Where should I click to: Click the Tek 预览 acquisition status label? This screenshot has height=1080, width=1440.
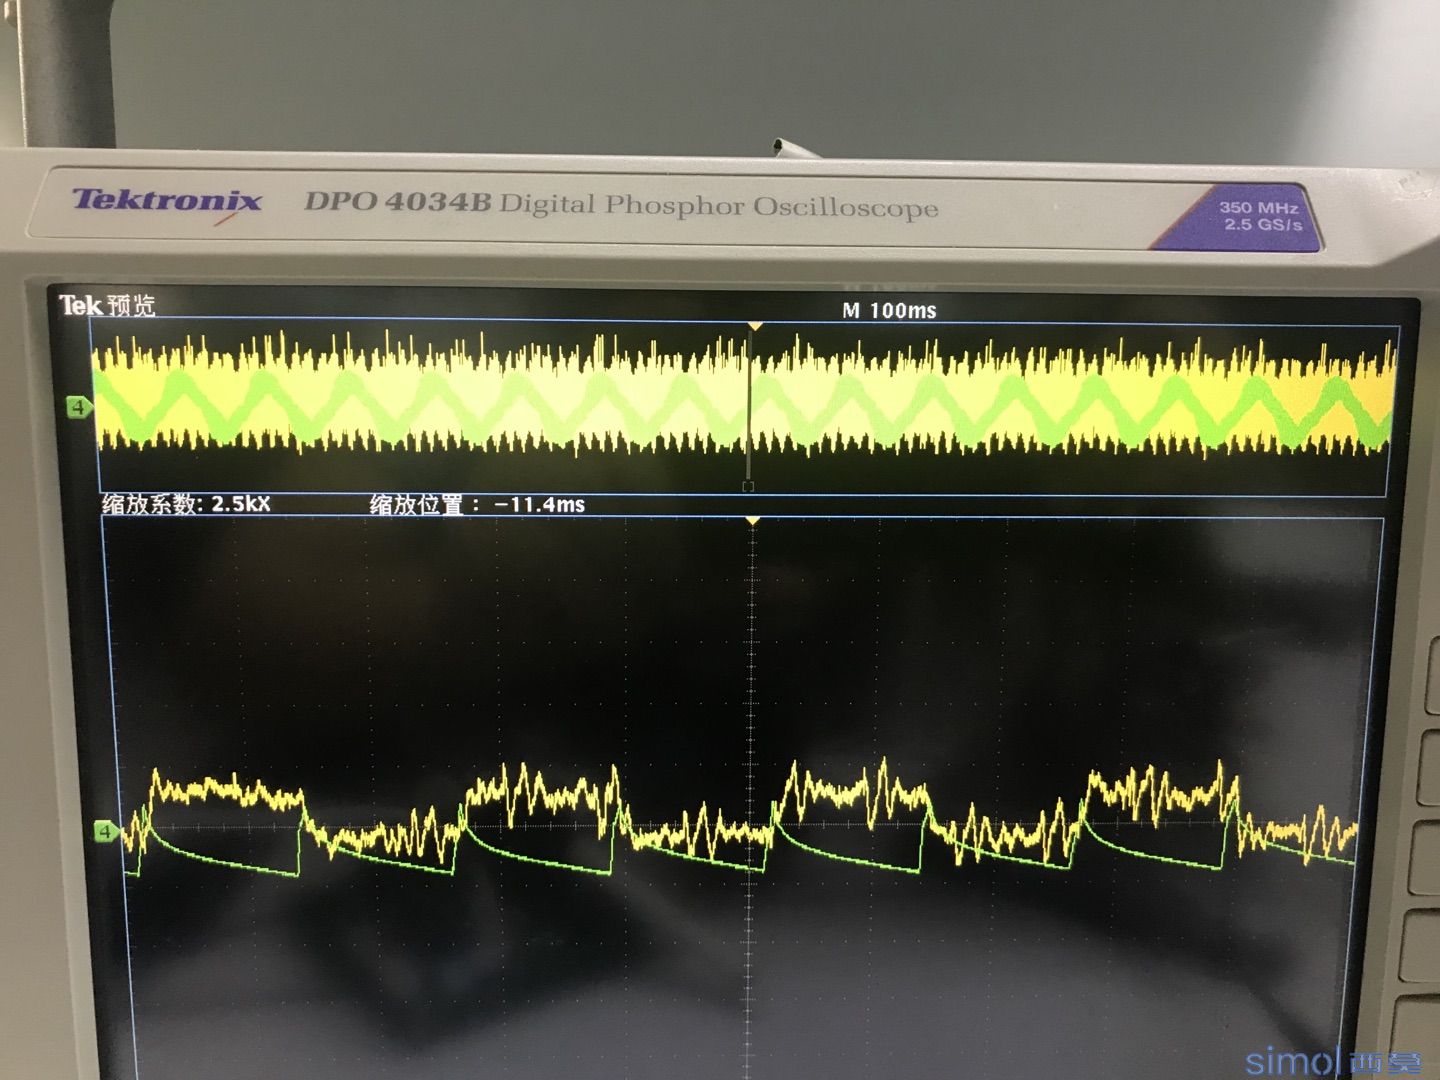(107, 305)
